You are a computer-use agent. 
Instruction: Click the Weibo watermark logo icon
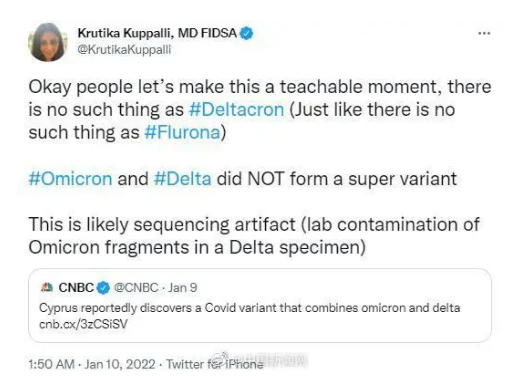pos(222,358)
